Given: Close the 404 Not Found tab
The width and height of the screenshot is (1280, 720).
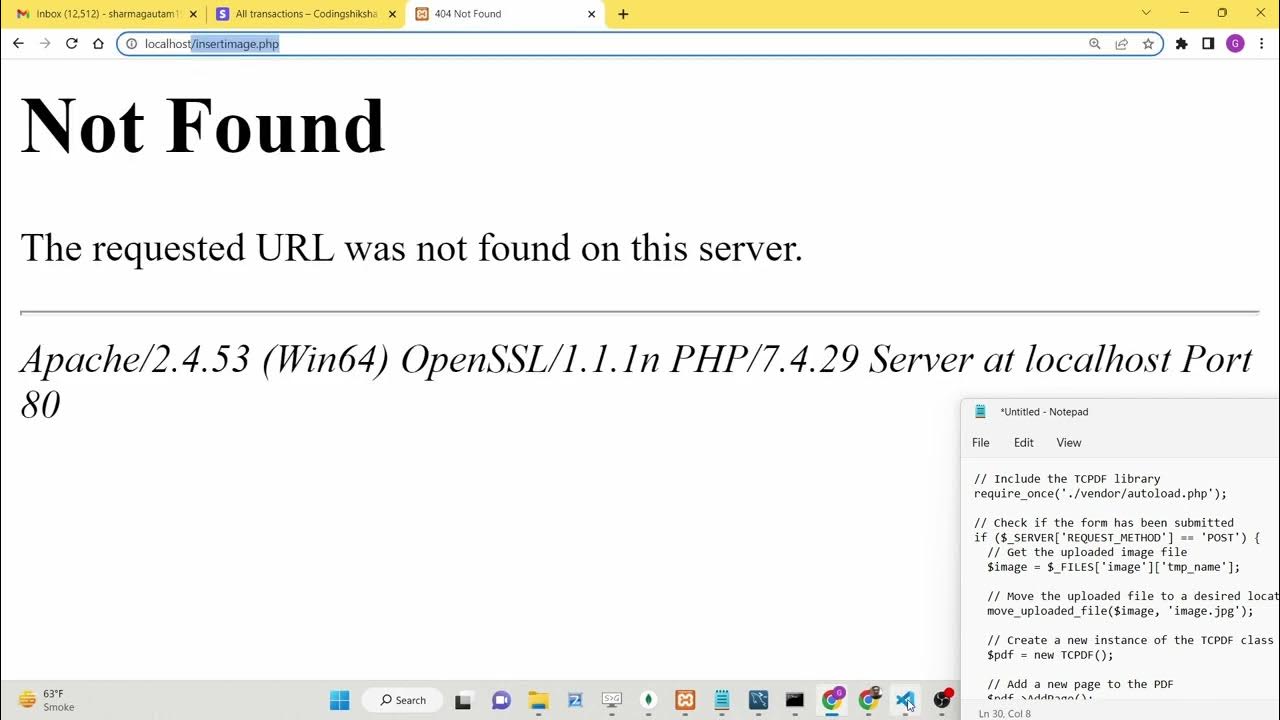Looking at the screenshot, I should [591, 14].
